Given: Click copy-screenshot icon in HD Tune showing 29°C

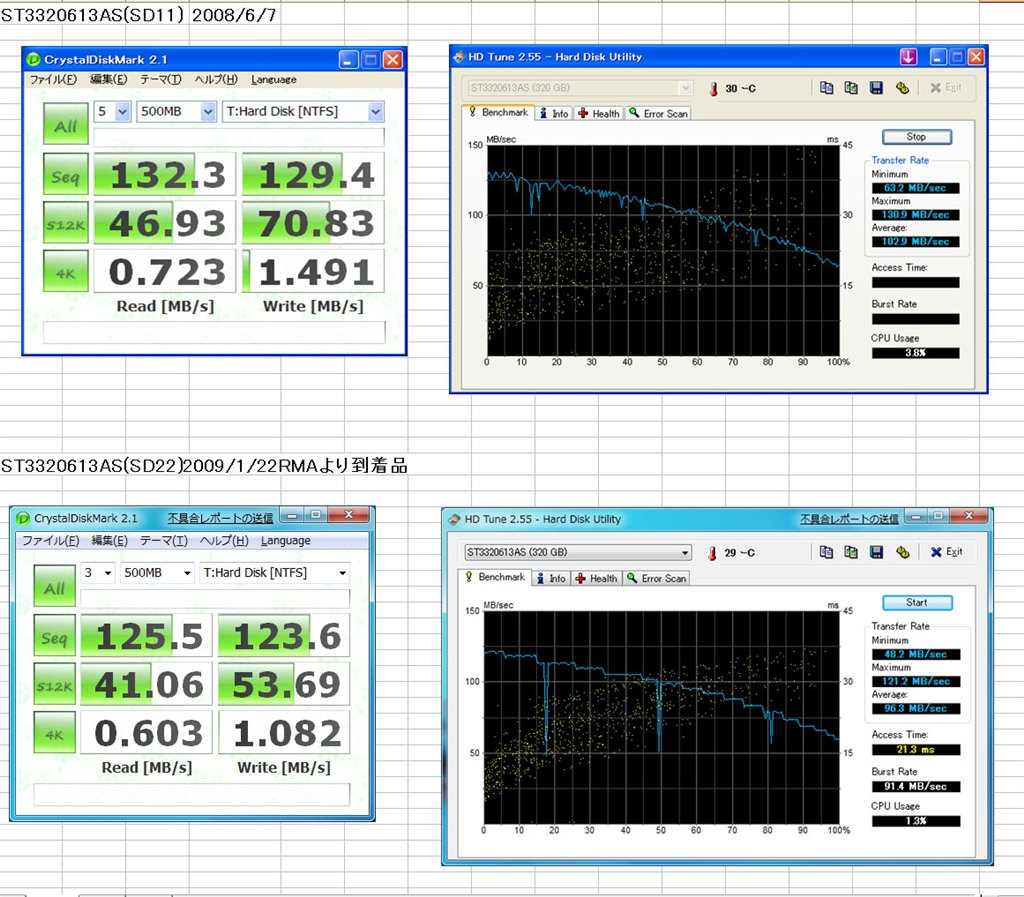Looking at the screenshot, I should pos(851,552).
